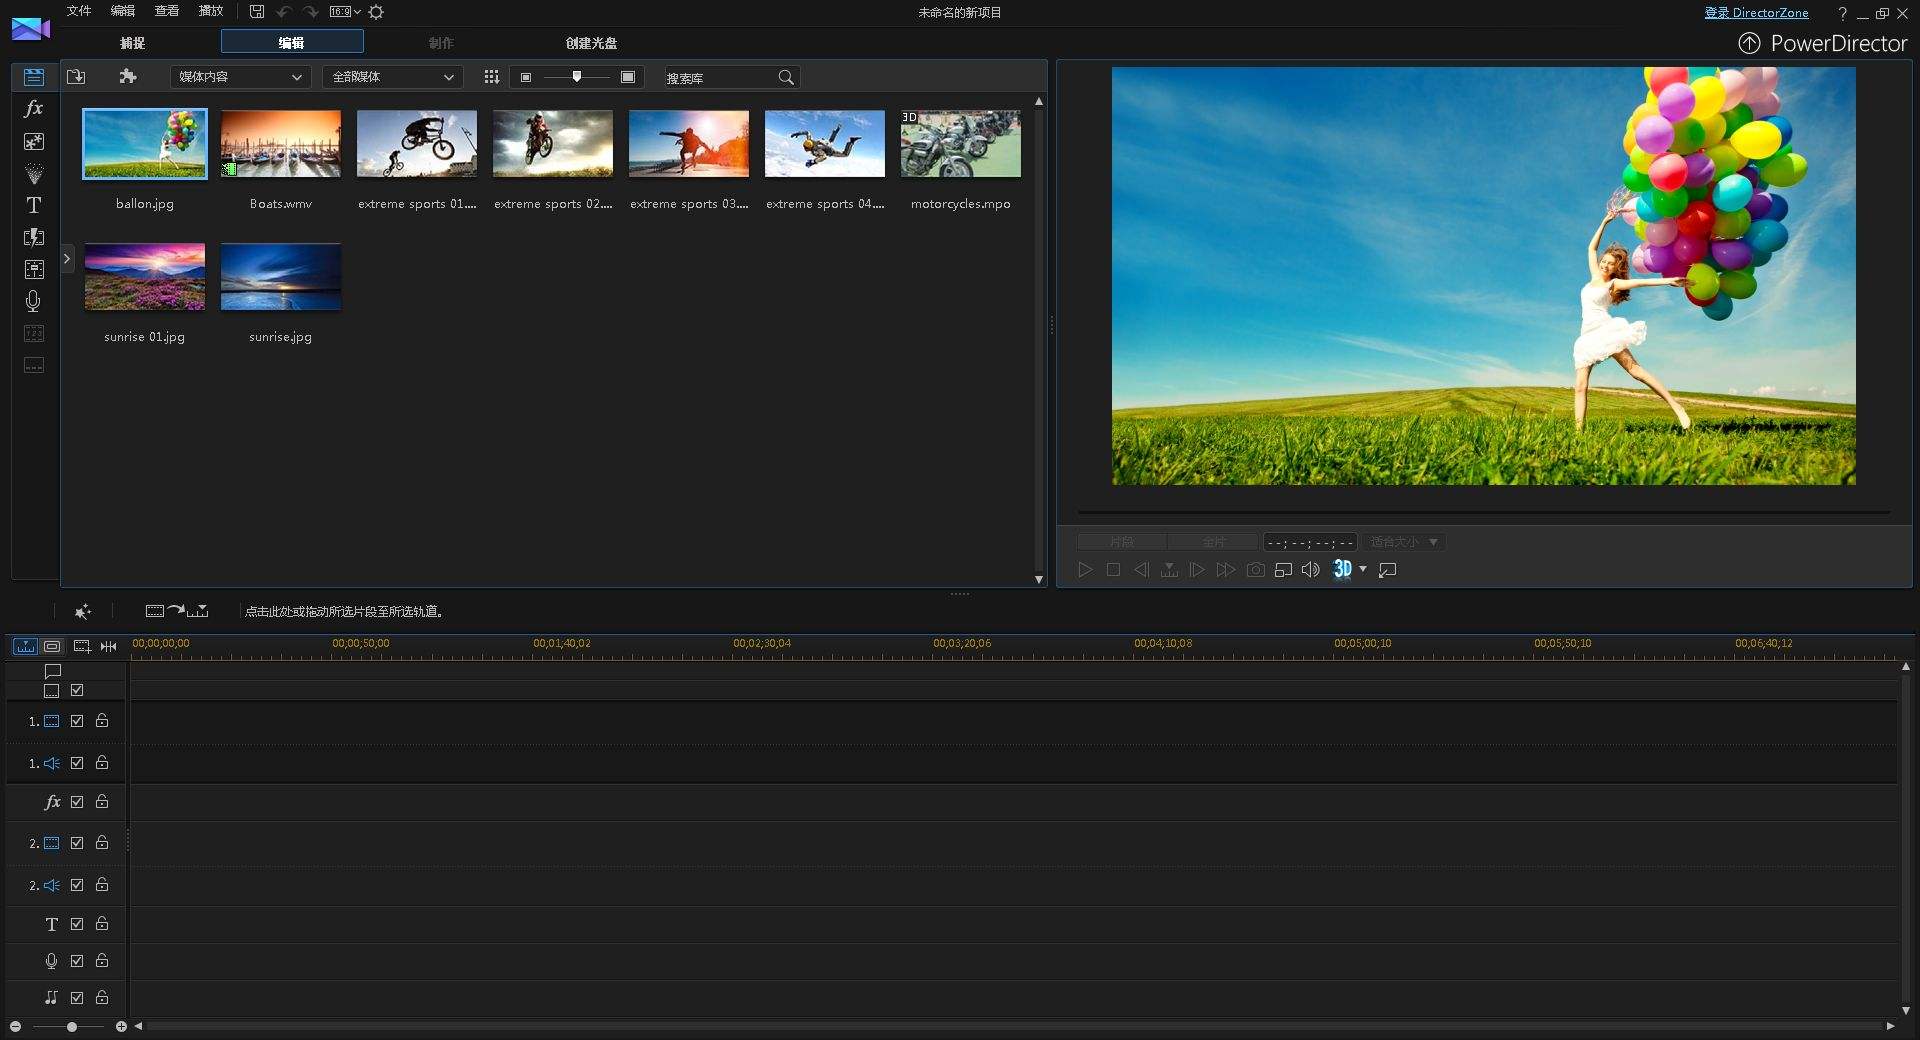This screenshot has height=1040, width=1920.
Task: Disable video track 2 checkbox
Action: pos(77,843)
